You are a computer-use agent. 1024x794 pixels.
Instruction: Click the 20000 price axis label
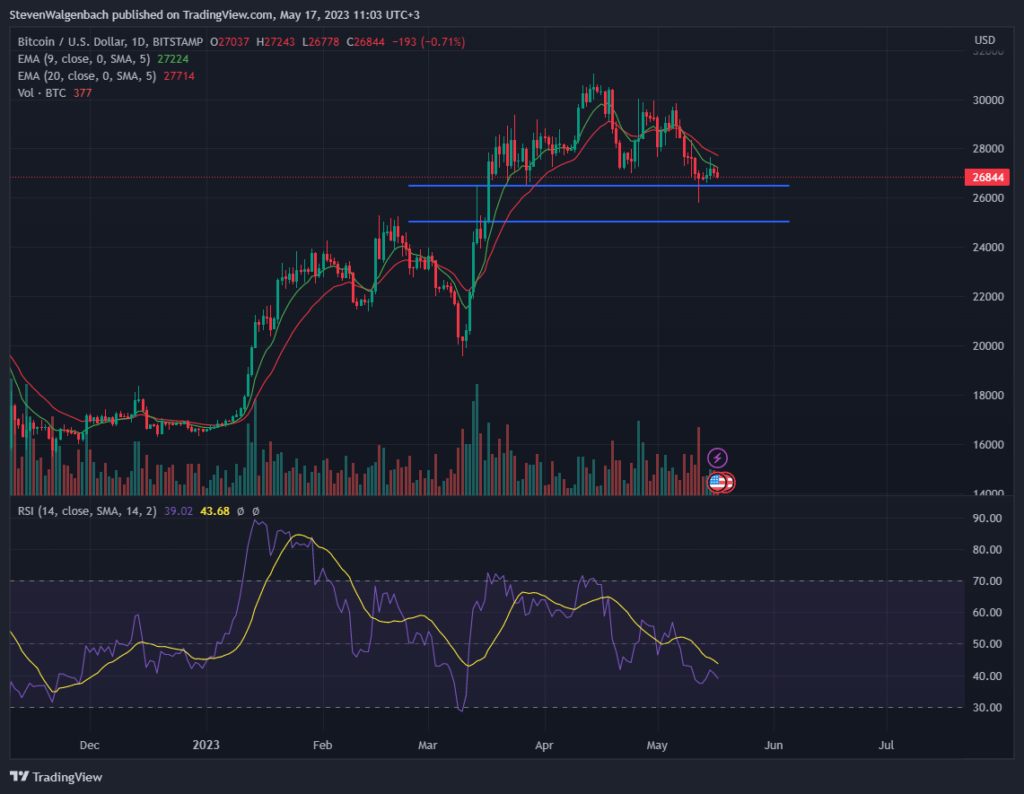click(988, 346)
